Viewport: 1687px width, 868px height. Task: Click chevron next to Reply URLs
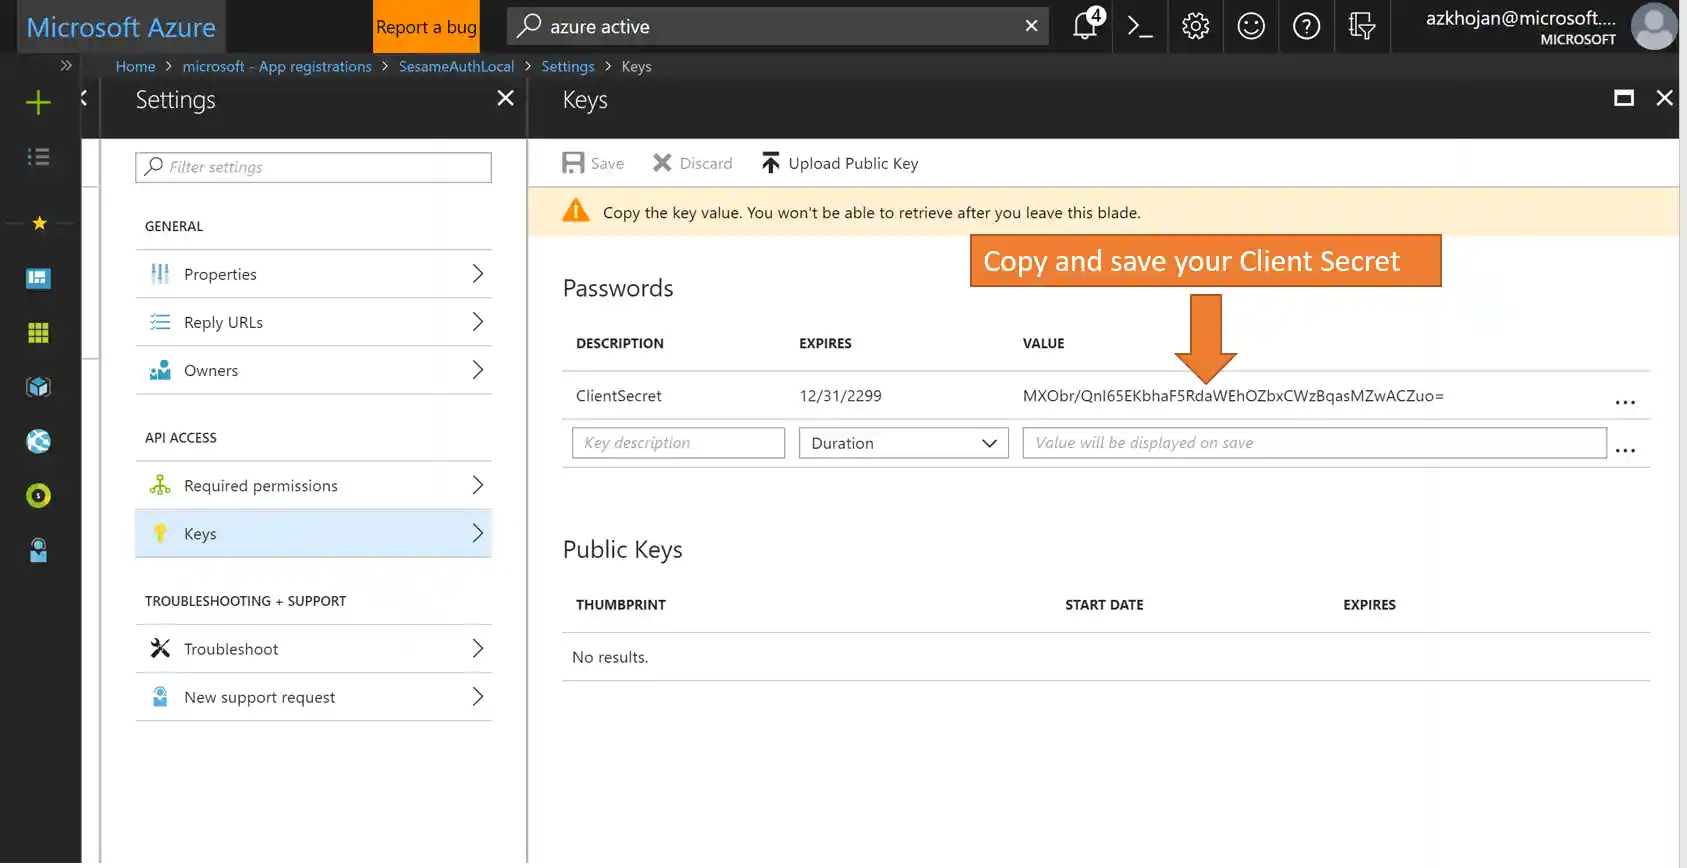click(477, 322)
